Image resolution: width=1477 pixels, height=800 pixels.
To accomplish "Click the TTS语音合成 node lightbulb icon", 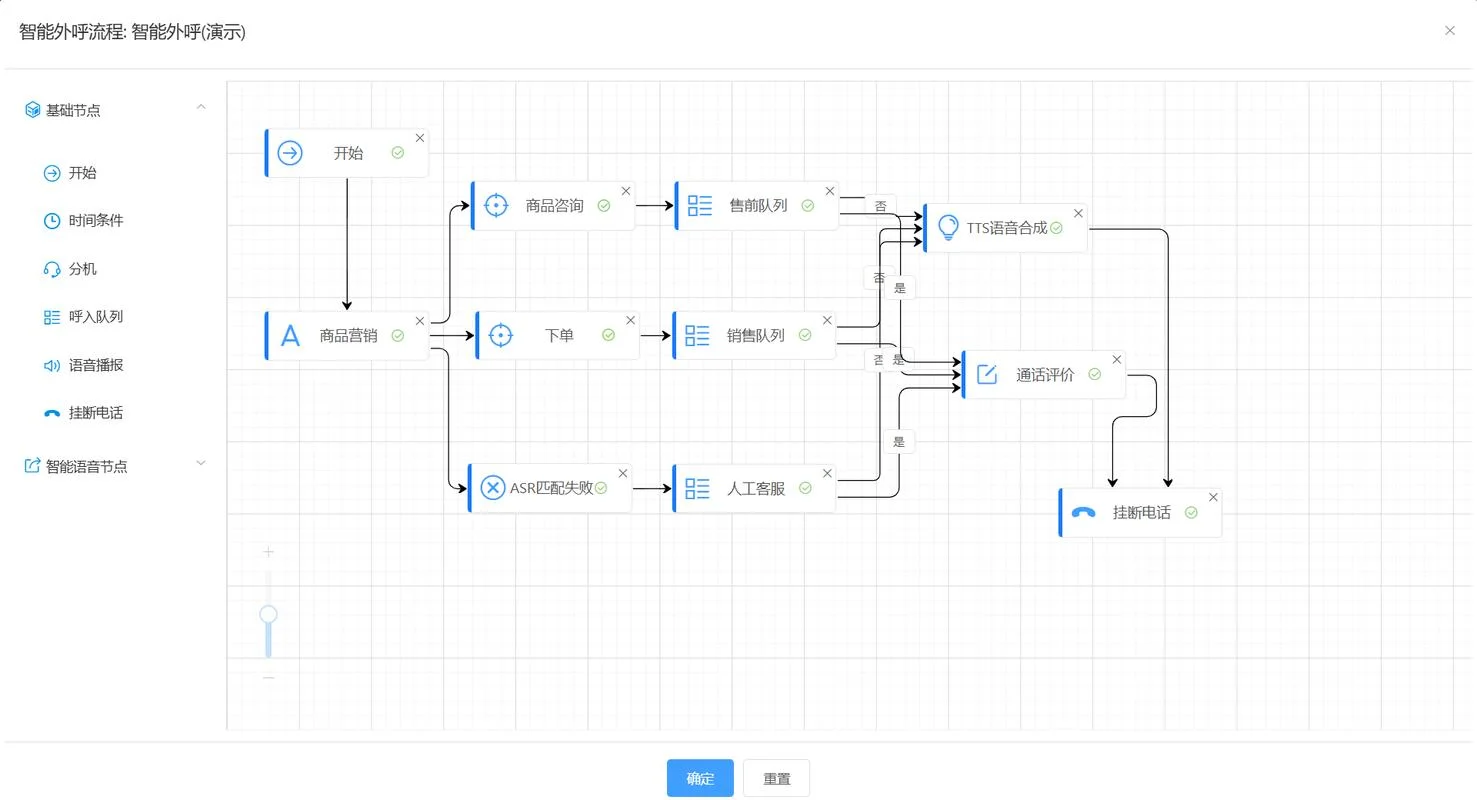I will point(948,228).
